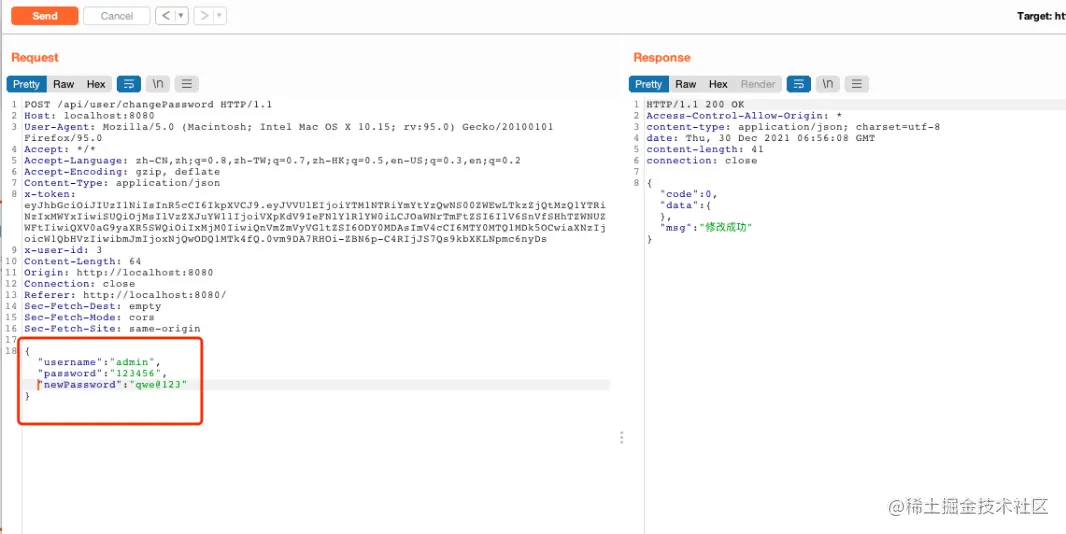Select the Response Raw tab
Screen dimensions: 1066x534
coord(685,84)
